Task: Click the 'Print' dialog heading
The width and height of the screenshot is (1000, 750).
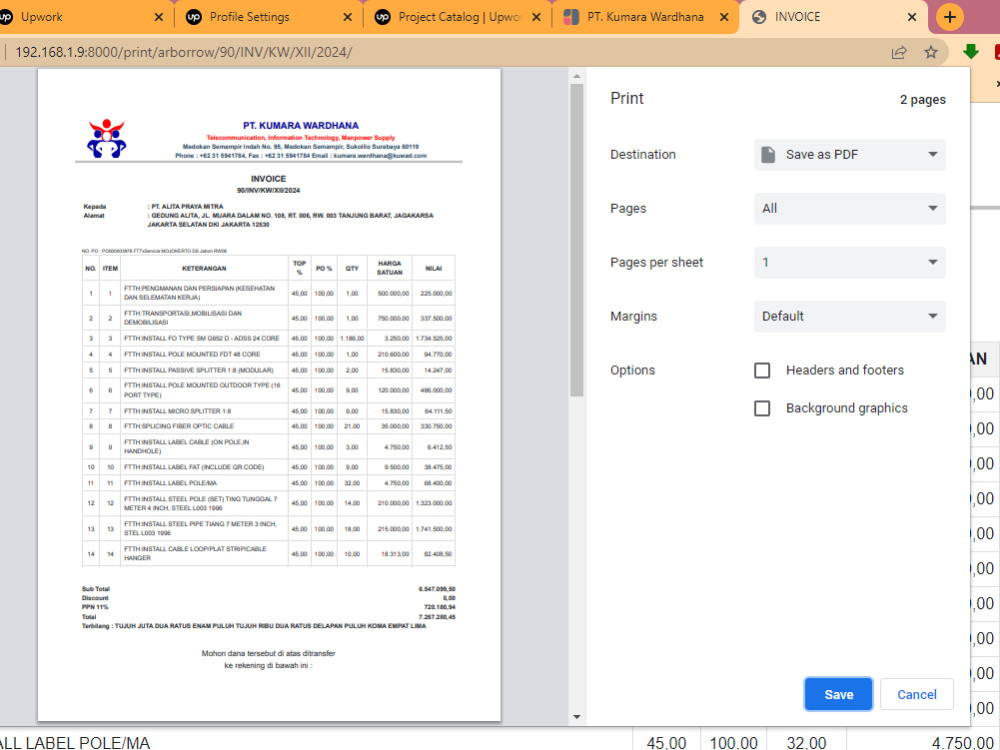Action: point(627,98)
